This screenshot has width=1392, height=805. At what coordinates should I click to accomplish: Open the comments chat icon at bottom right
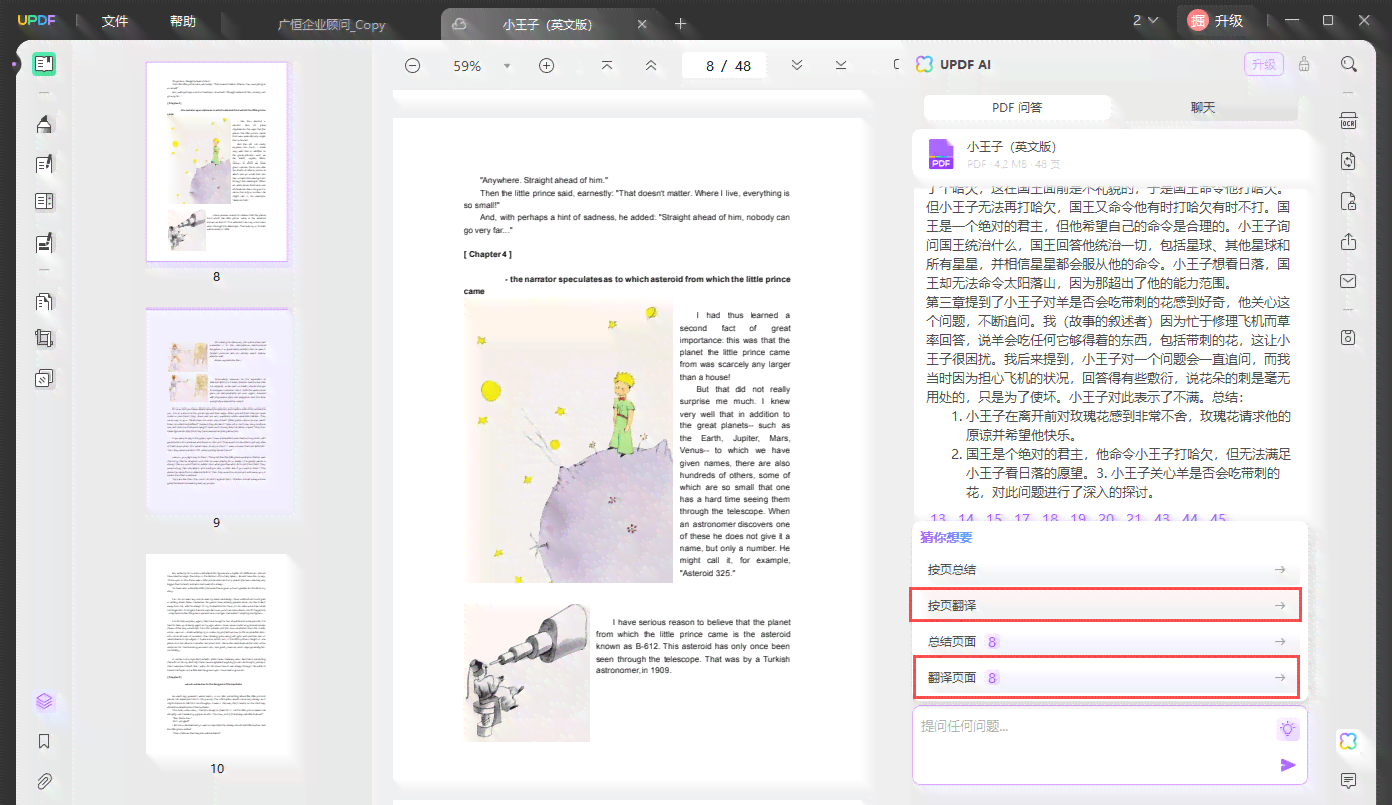[1348, 780]
